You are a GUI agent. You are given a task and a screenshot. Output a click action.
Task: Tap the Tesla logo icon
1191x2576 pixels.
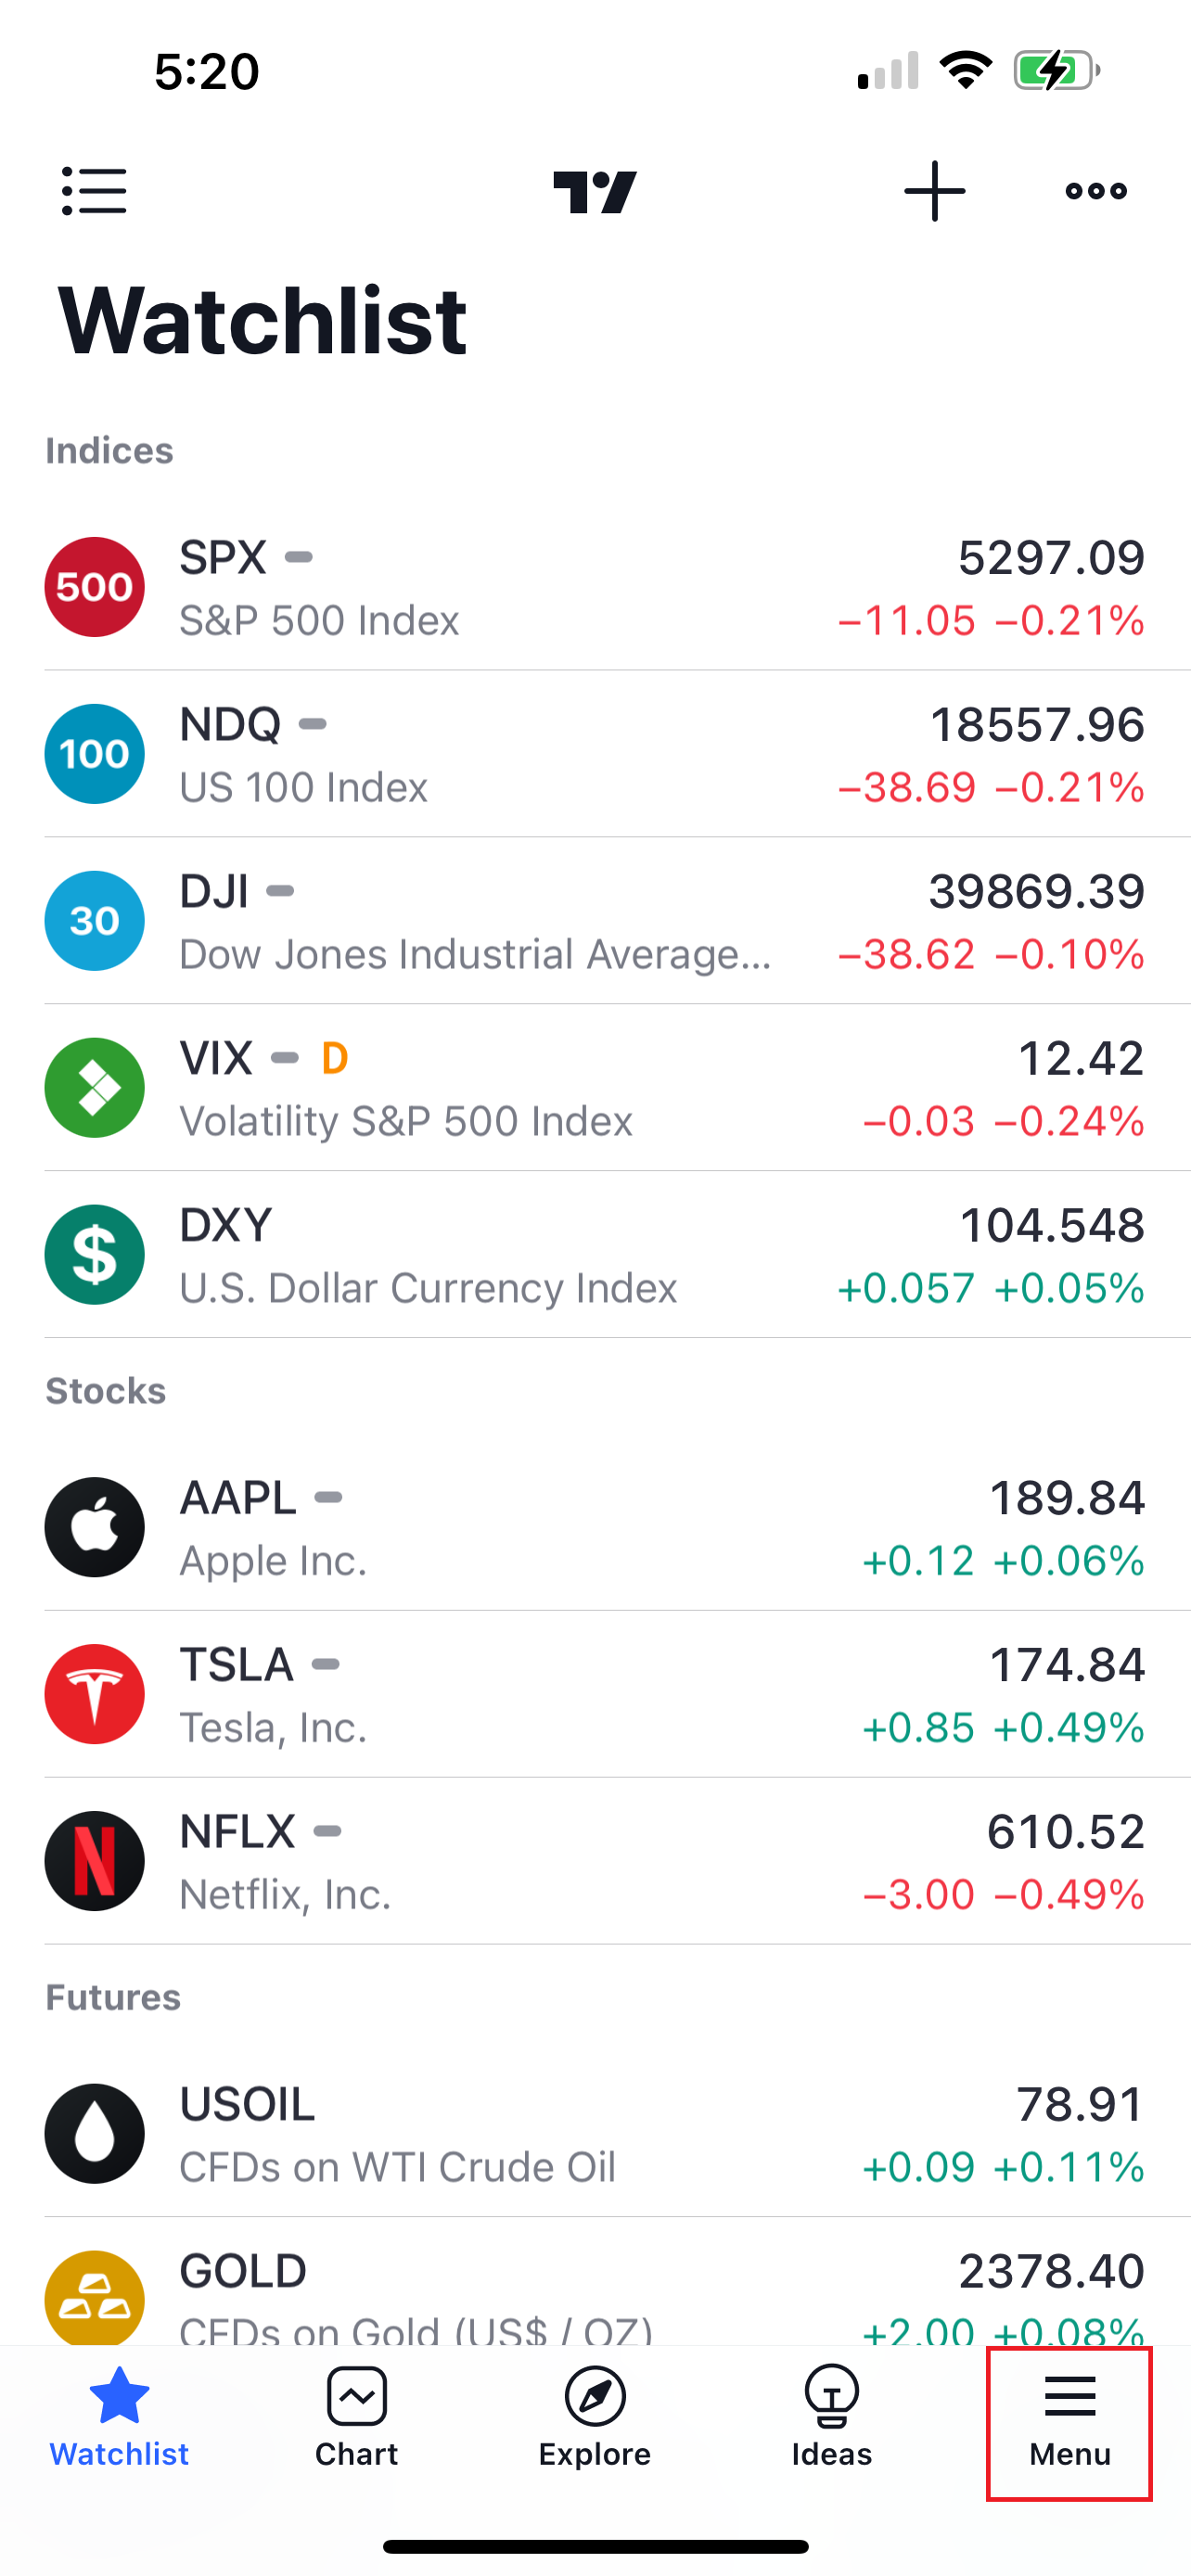pos(94,1694)
